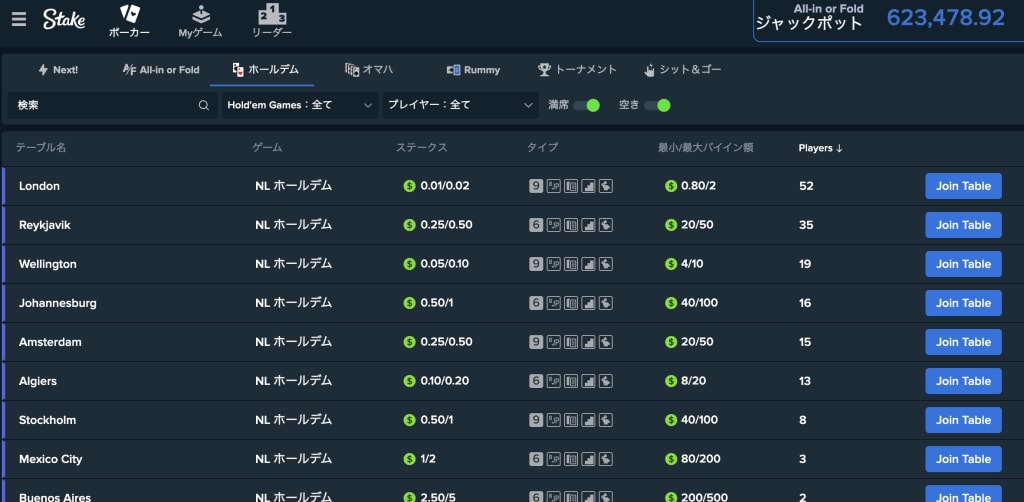Click the stairs icon in Algiers row

(588, 381)
